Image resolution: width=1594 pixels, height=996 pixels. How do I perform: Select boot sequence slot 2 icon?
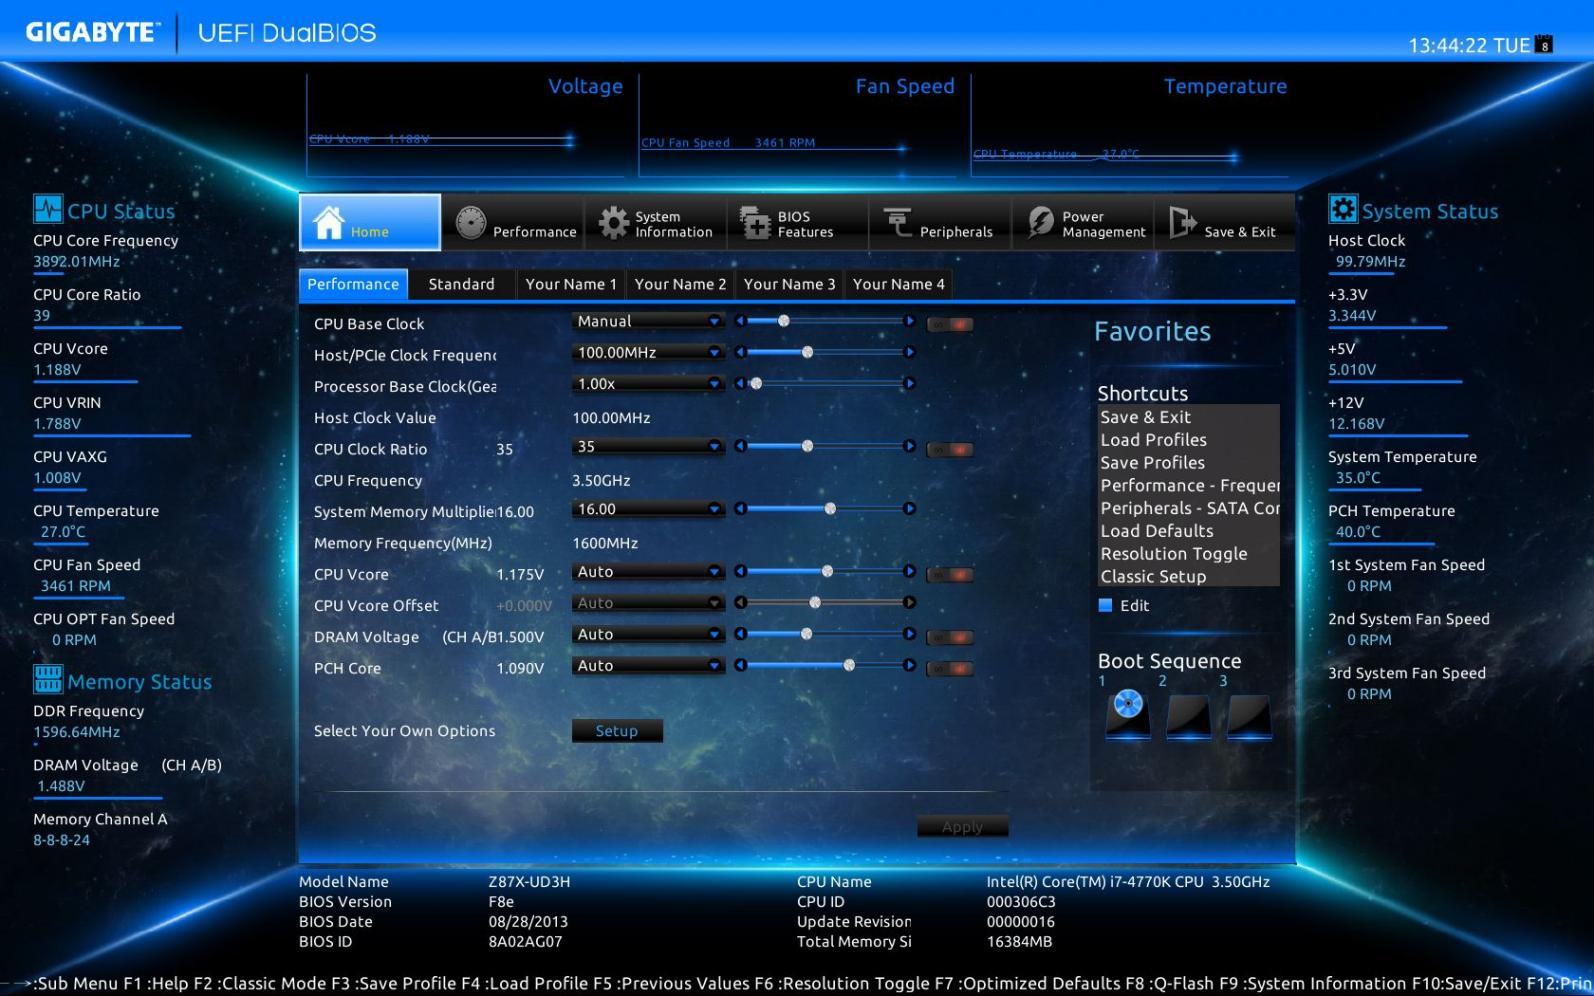1188,716
